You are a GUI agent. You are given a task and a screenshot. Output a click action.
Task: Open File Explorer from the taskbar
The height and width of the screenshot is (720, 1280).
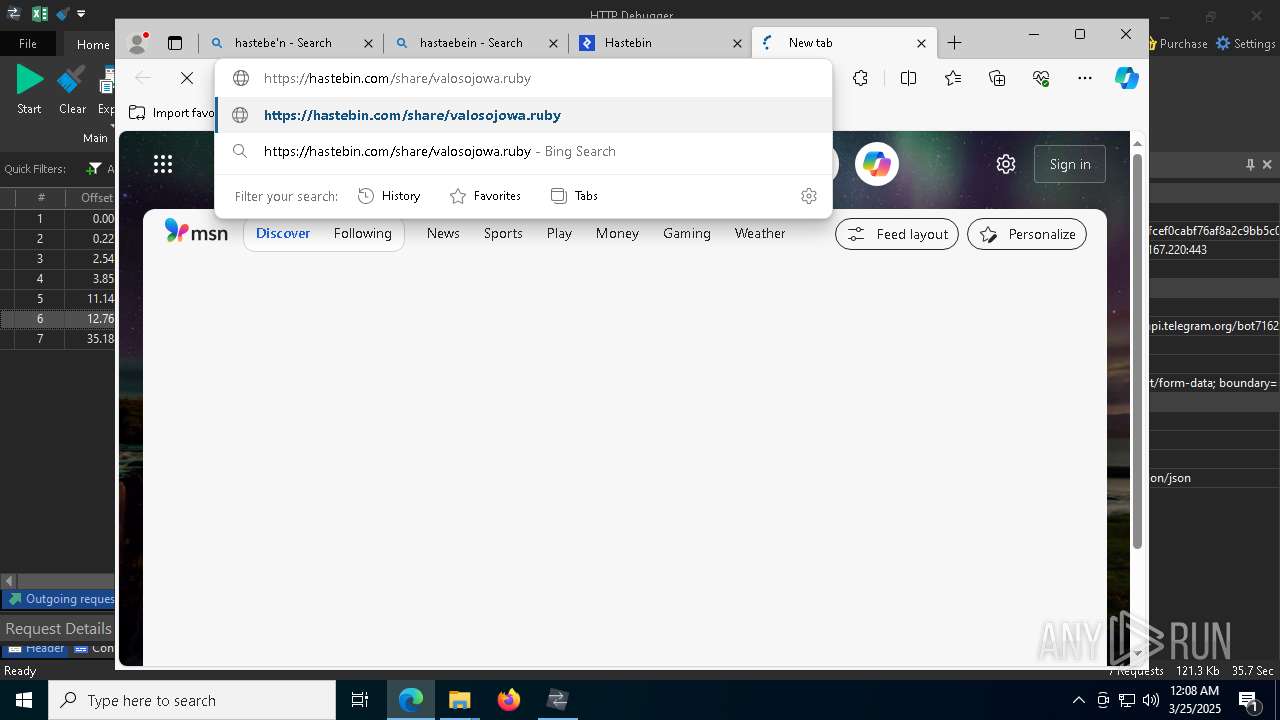[x=459, y=700]
